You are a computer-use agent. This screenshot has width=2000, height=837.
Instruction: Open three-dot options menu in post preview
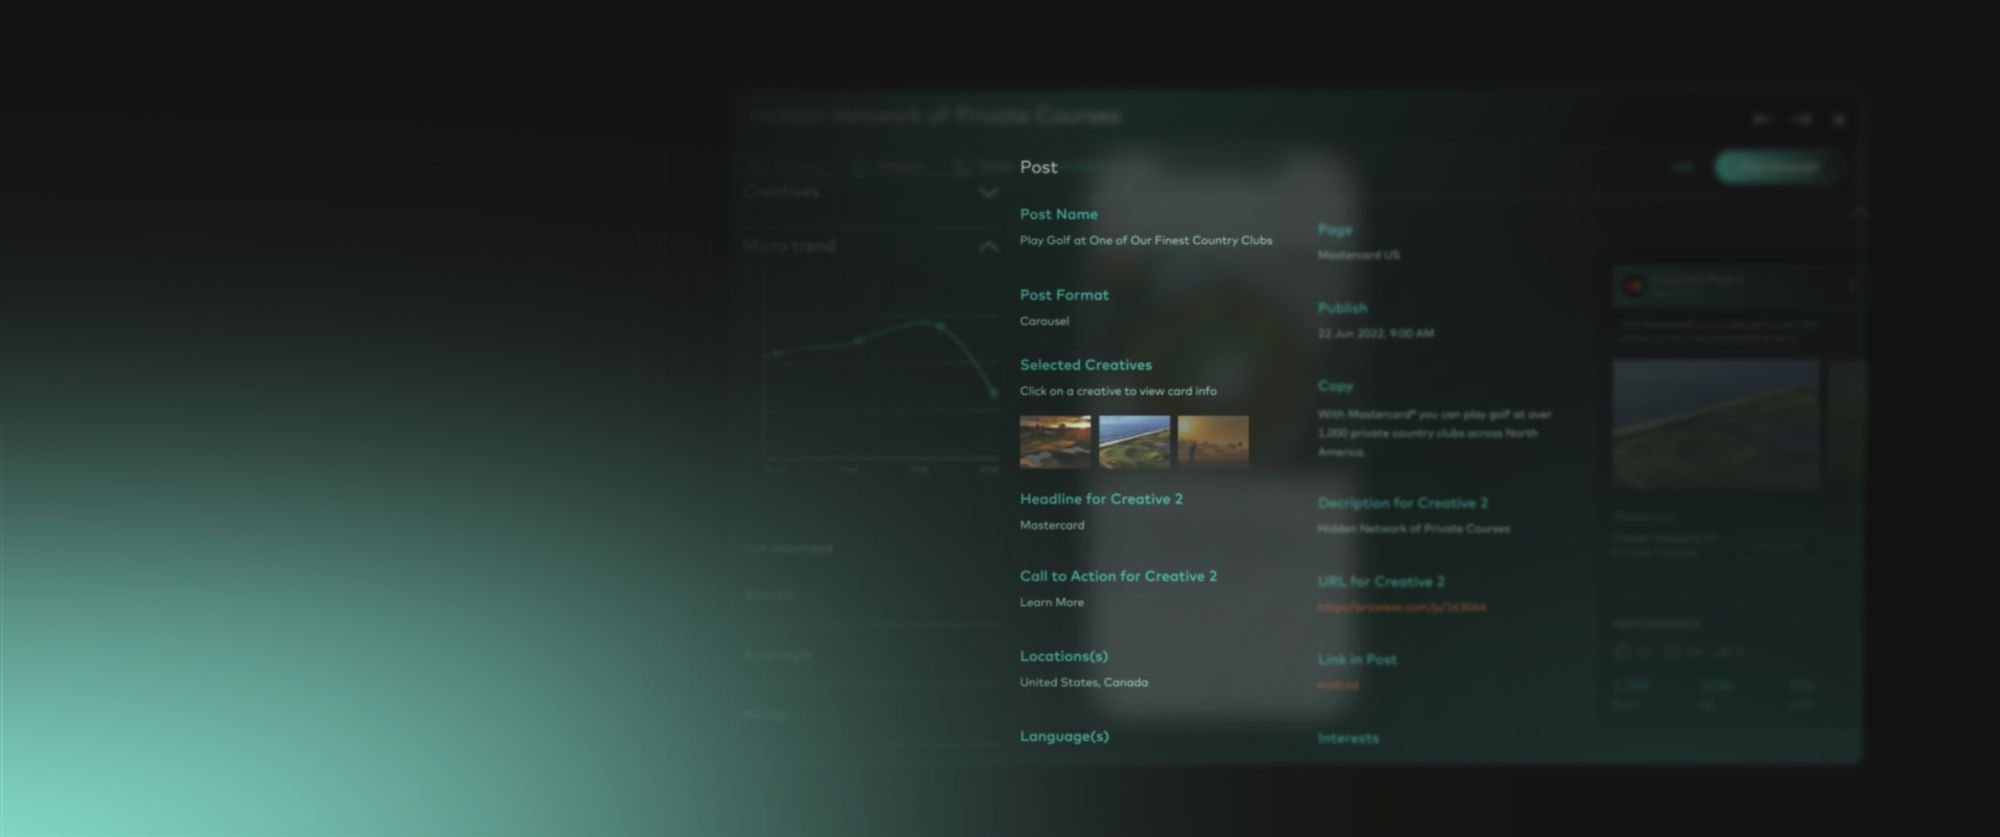point(1851,287)
